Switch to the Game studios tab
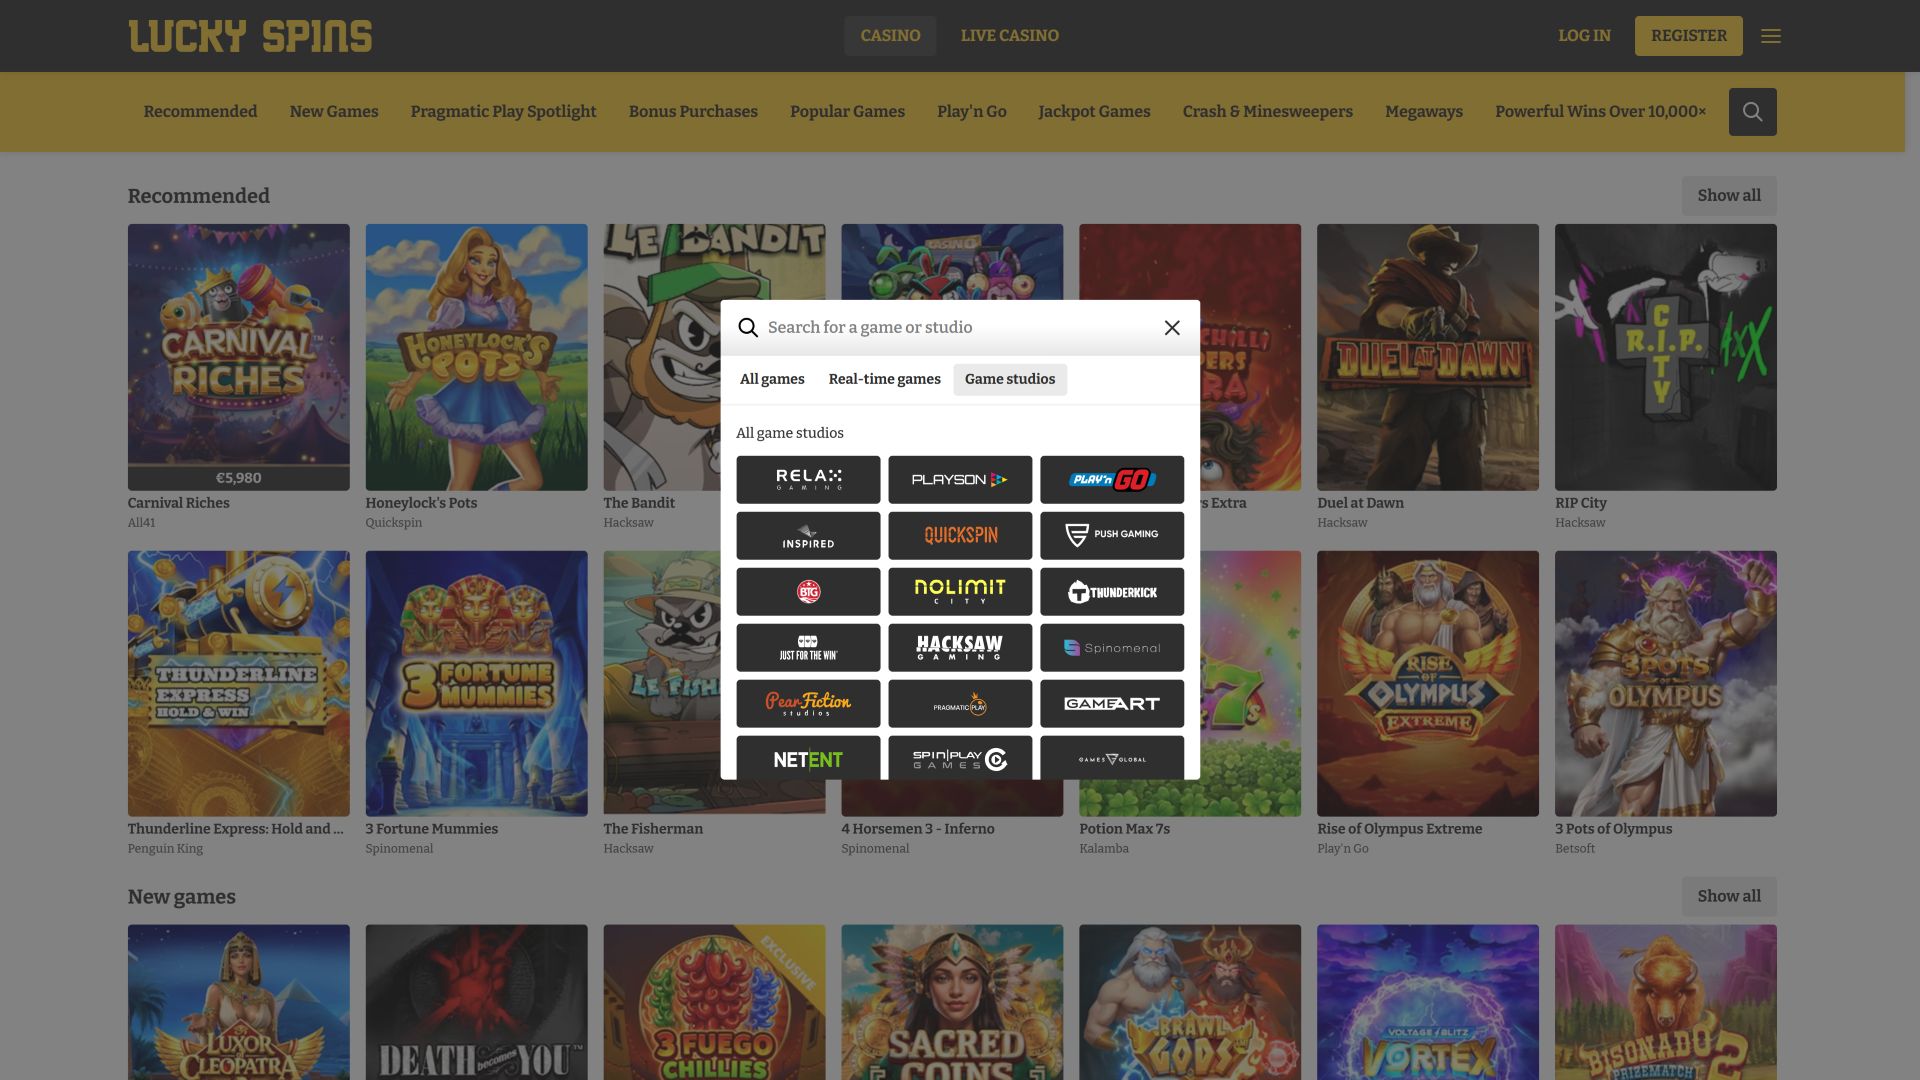Viewport: 1920px width, 1080px height. 1010,379
